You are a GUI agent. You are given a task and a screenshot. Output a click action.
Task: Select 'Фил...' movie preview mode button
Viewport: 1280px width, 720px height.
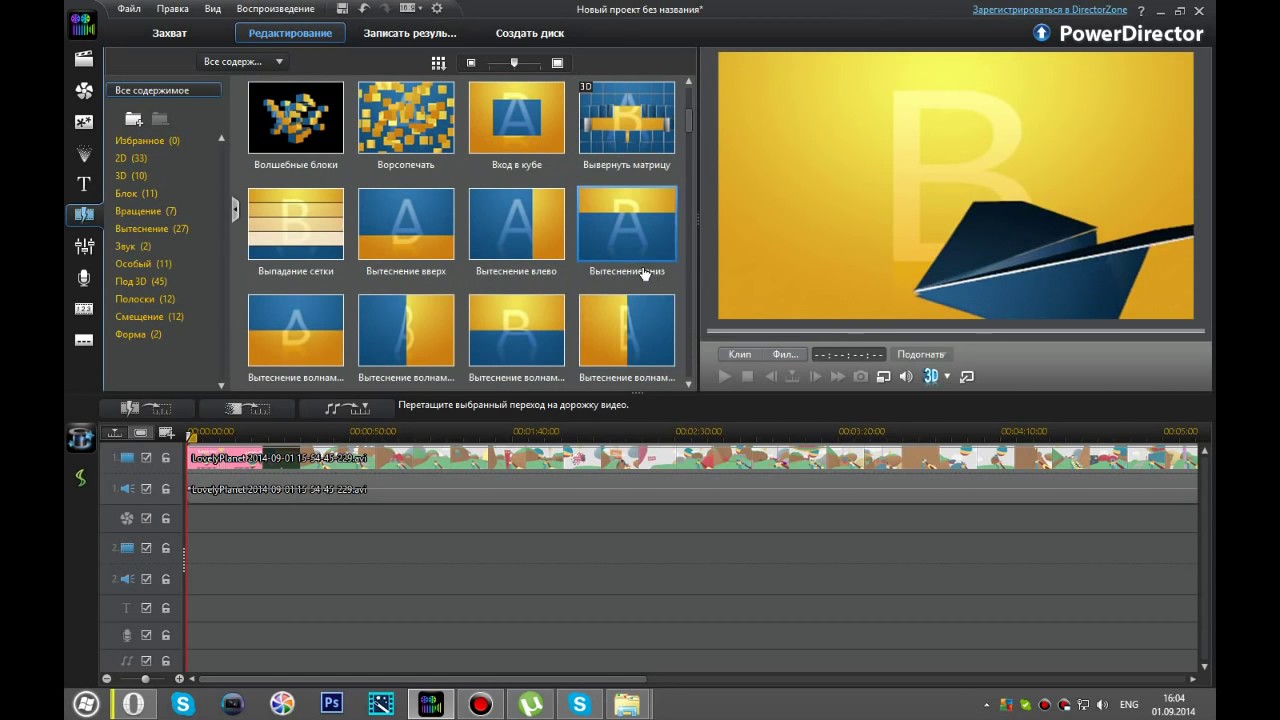click(x=785, y=354)
